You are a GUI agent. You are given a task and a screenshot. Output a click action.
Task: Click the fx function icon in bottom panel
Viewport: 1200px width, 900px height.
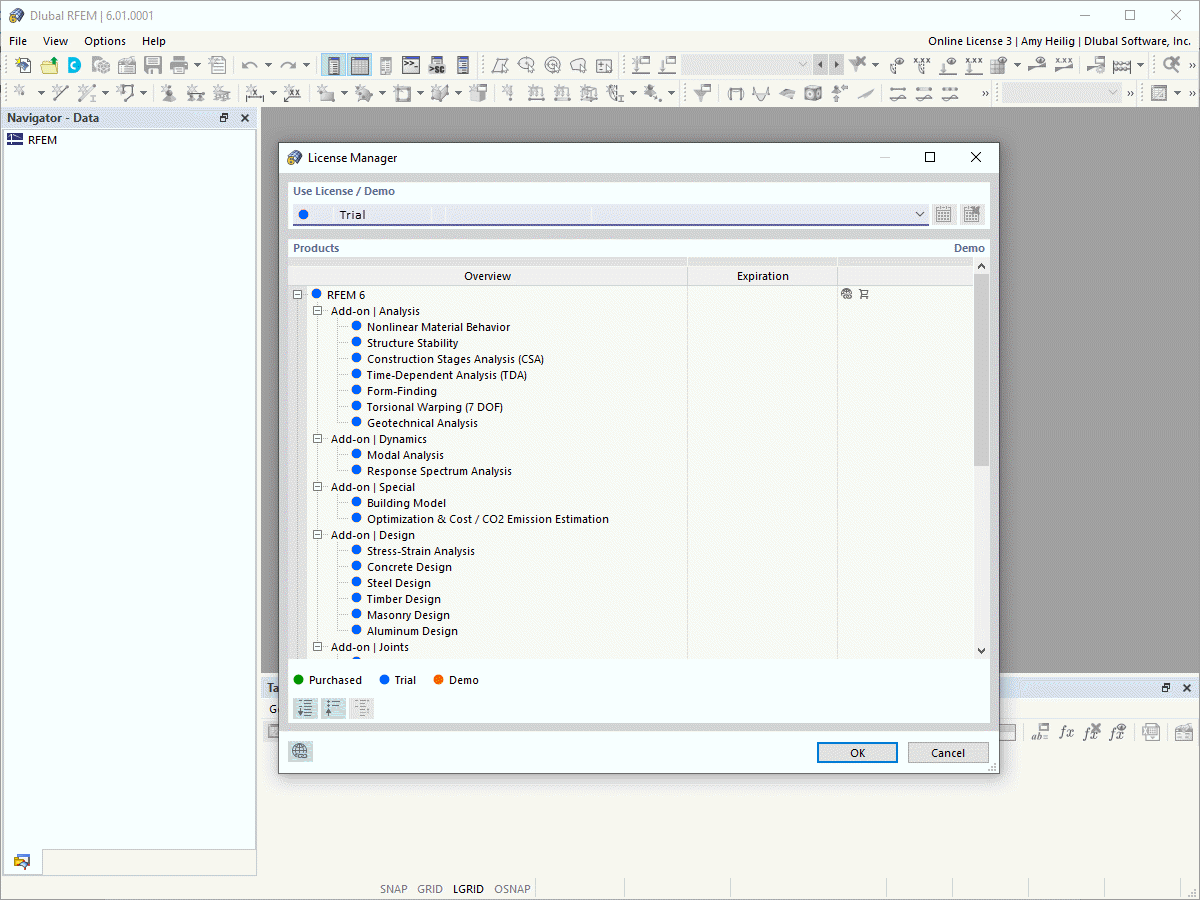[x=1066, y=732]
